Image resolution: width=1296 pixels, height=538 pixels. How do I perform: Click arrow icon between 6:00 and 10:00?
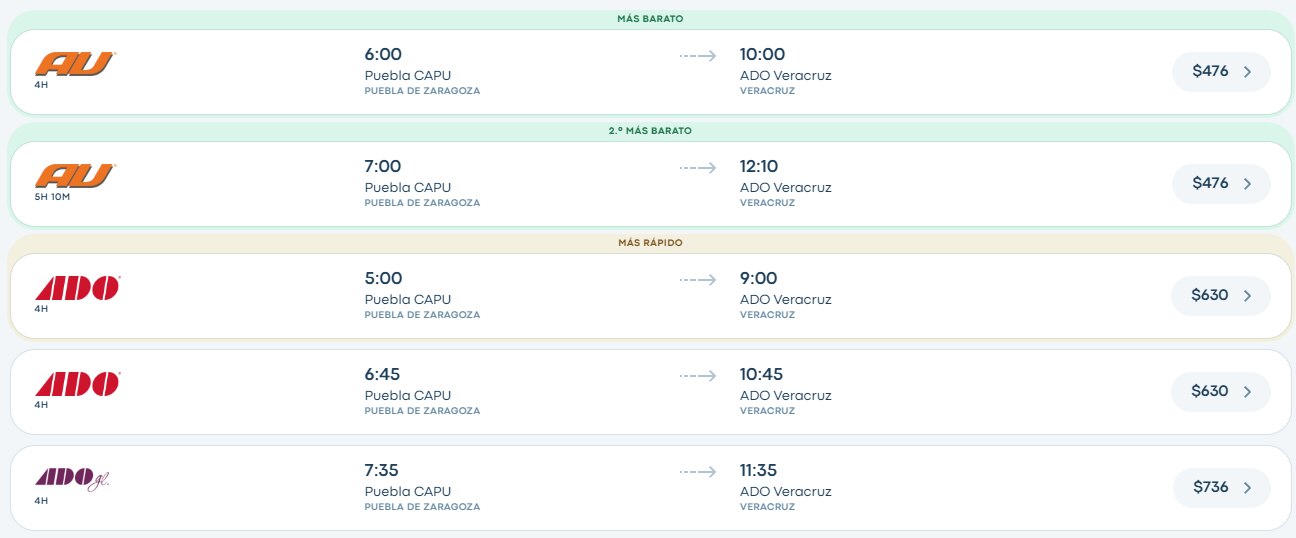[x=698, y=56]
